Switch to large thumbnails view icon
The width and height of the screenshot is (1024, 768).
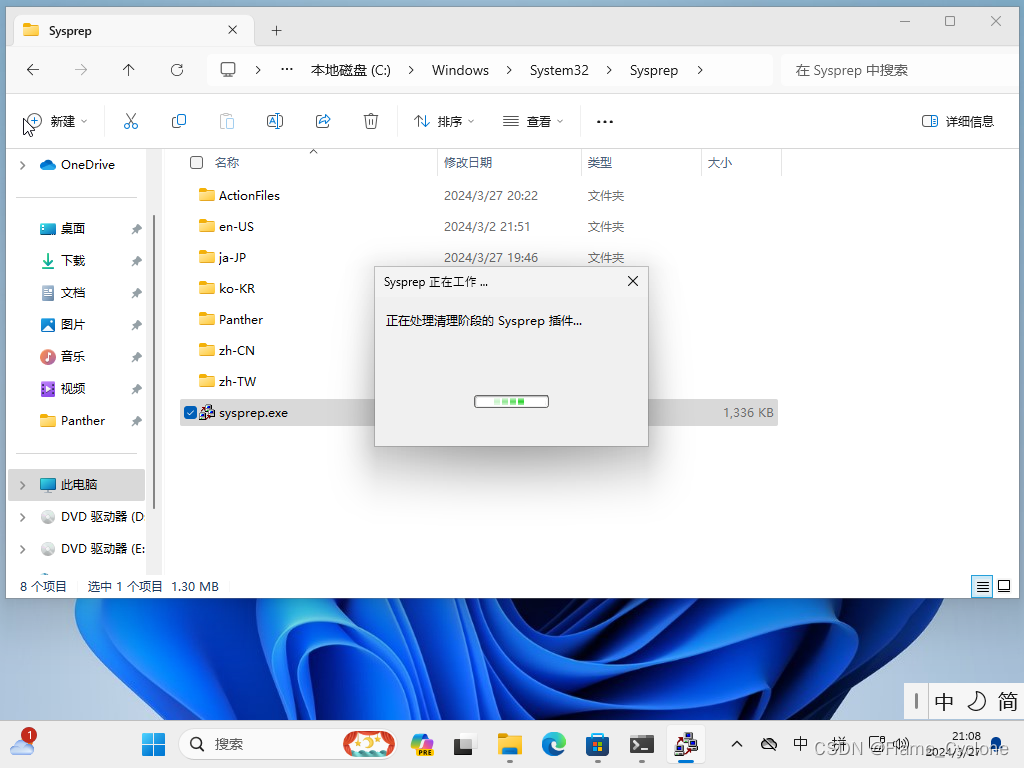(1004, 586)
